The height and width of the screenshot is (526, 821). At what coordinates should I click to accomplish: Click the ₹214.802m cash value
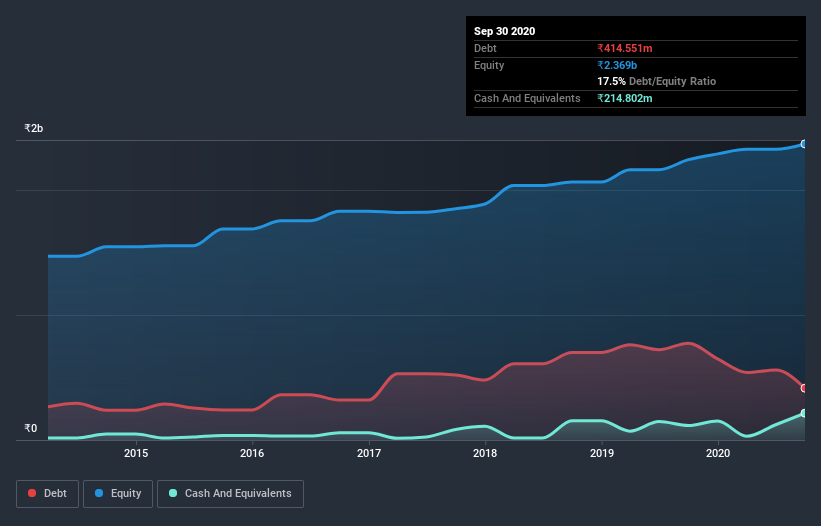[x=625, y=98]
